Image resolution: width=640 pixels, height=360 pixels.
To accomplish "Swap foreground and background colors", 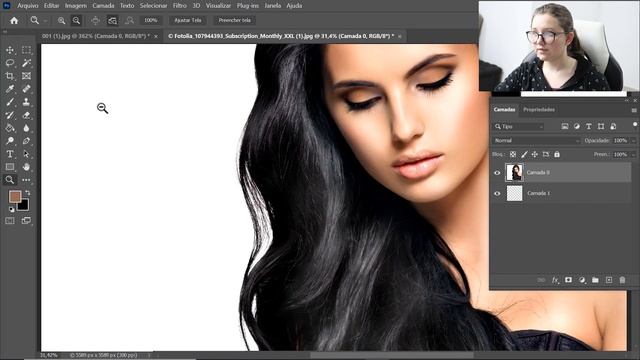I will [28, 192].
